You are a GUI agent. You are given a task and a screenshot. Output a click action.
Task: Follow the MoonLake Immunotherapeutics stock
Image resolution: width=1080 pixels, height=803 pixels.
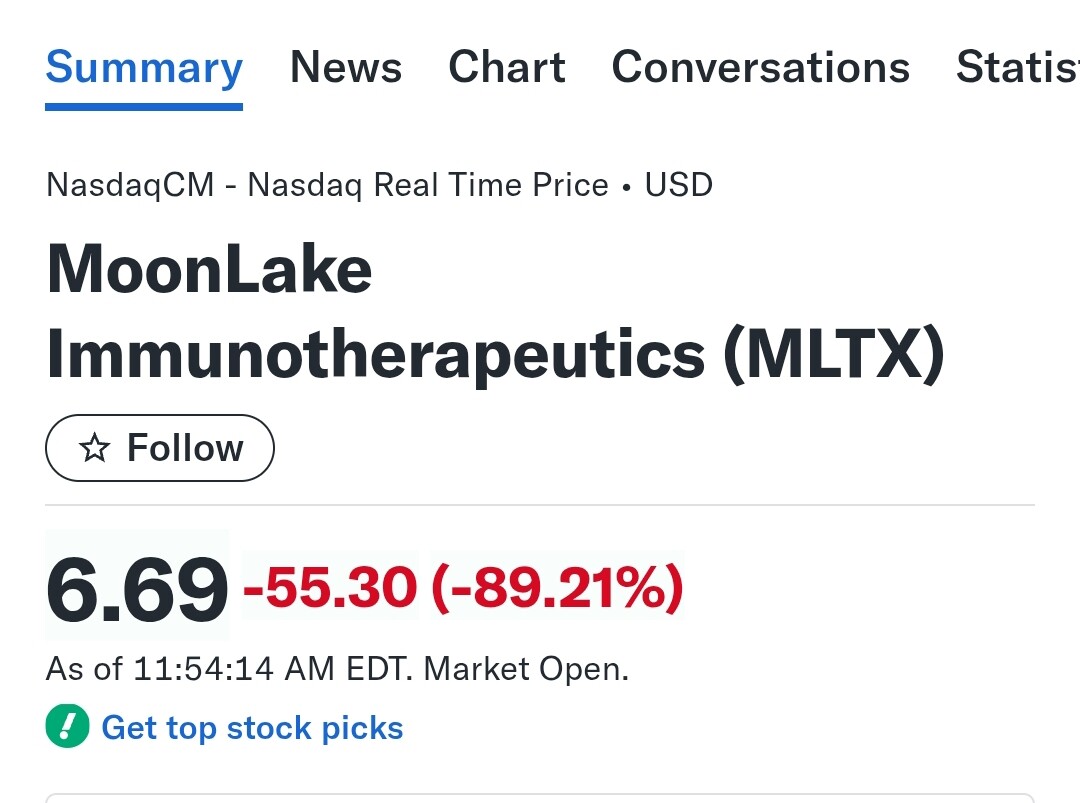[160, 449]
